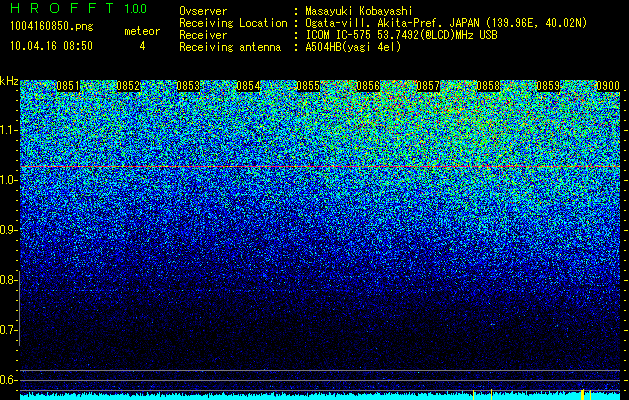The image size is (629, 400).
Task: Click the 0853 time marker
Action: 188,86
